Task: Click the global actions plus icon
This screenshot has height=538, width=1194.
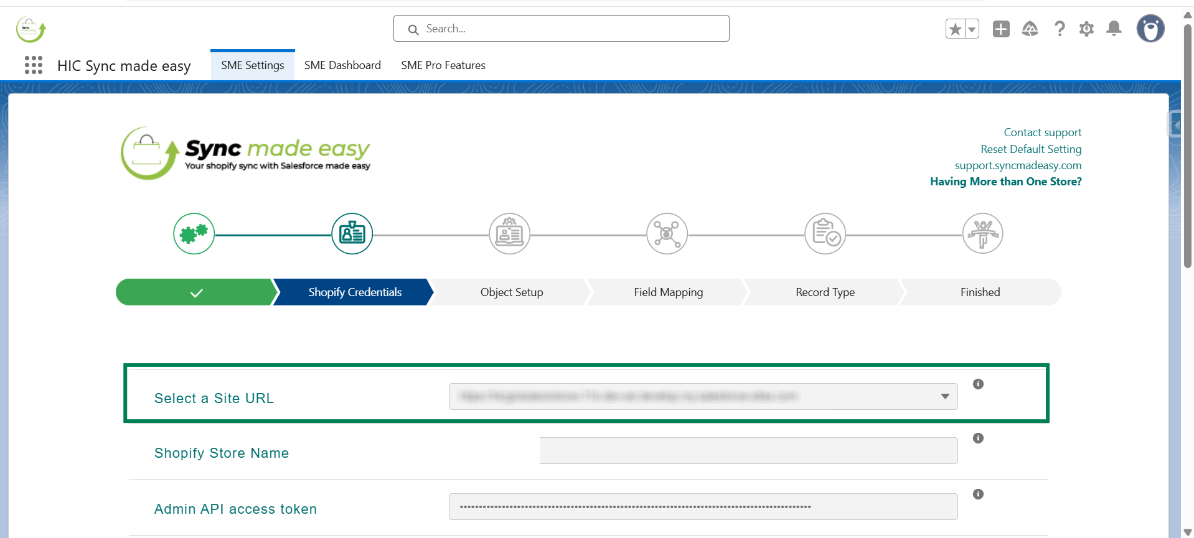Action: [1001, 29]
